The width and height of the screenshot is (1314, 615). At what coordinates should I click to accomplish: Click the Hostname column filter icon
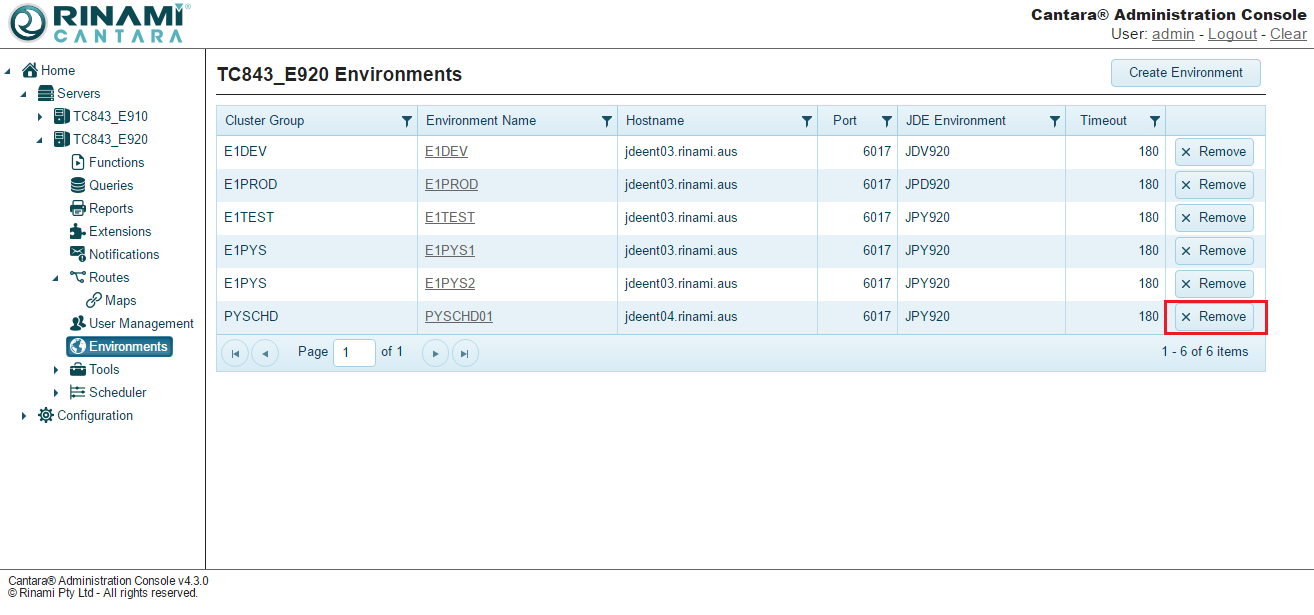tap(806, 121)
